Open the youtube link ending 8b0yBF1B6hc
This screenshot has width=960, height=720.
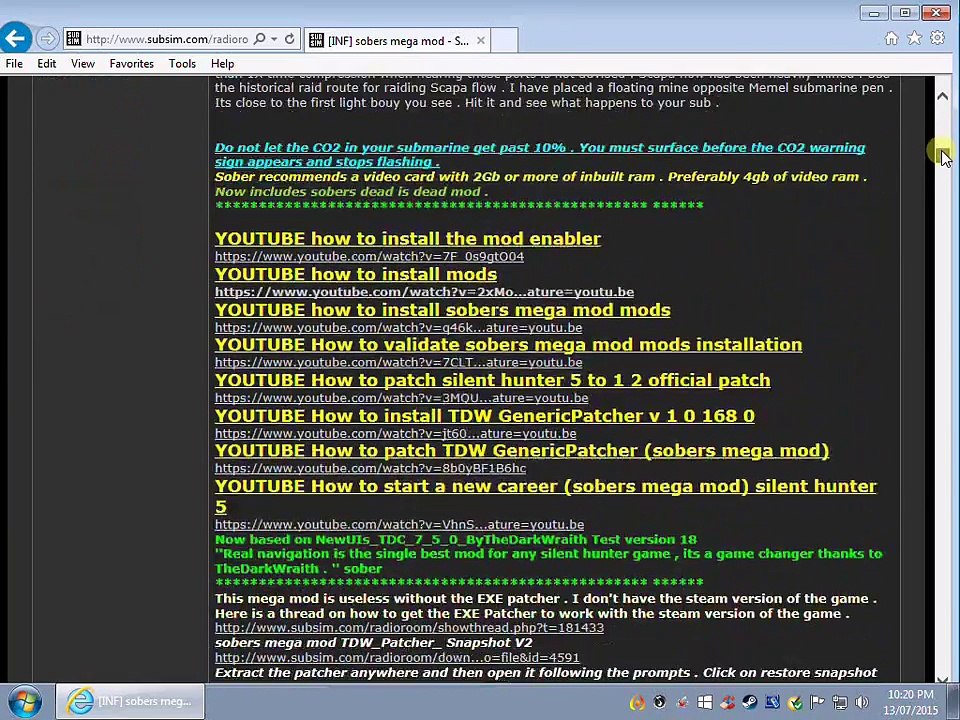pos(370,468)
